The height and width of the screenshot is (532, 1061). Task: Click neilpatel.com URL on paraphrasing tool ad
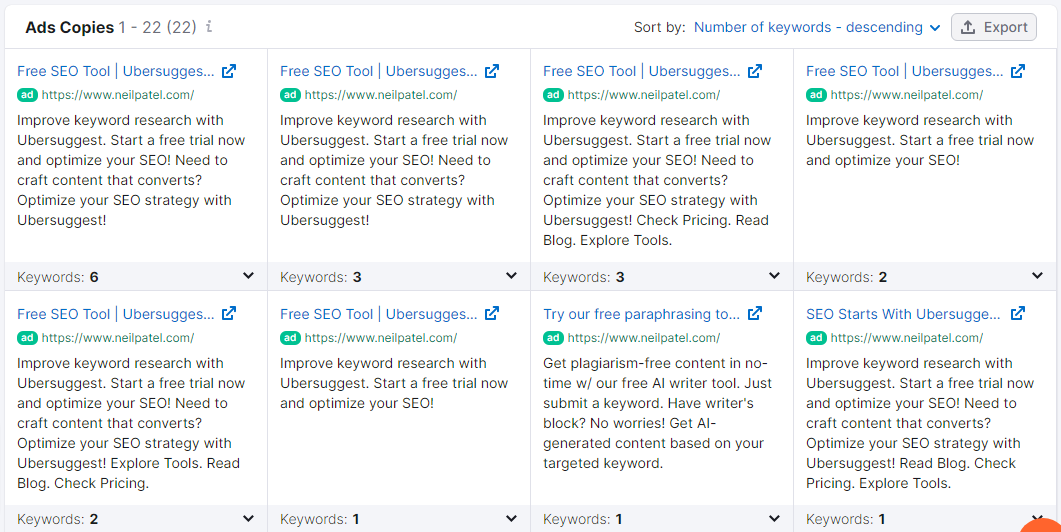click(644, 338)
